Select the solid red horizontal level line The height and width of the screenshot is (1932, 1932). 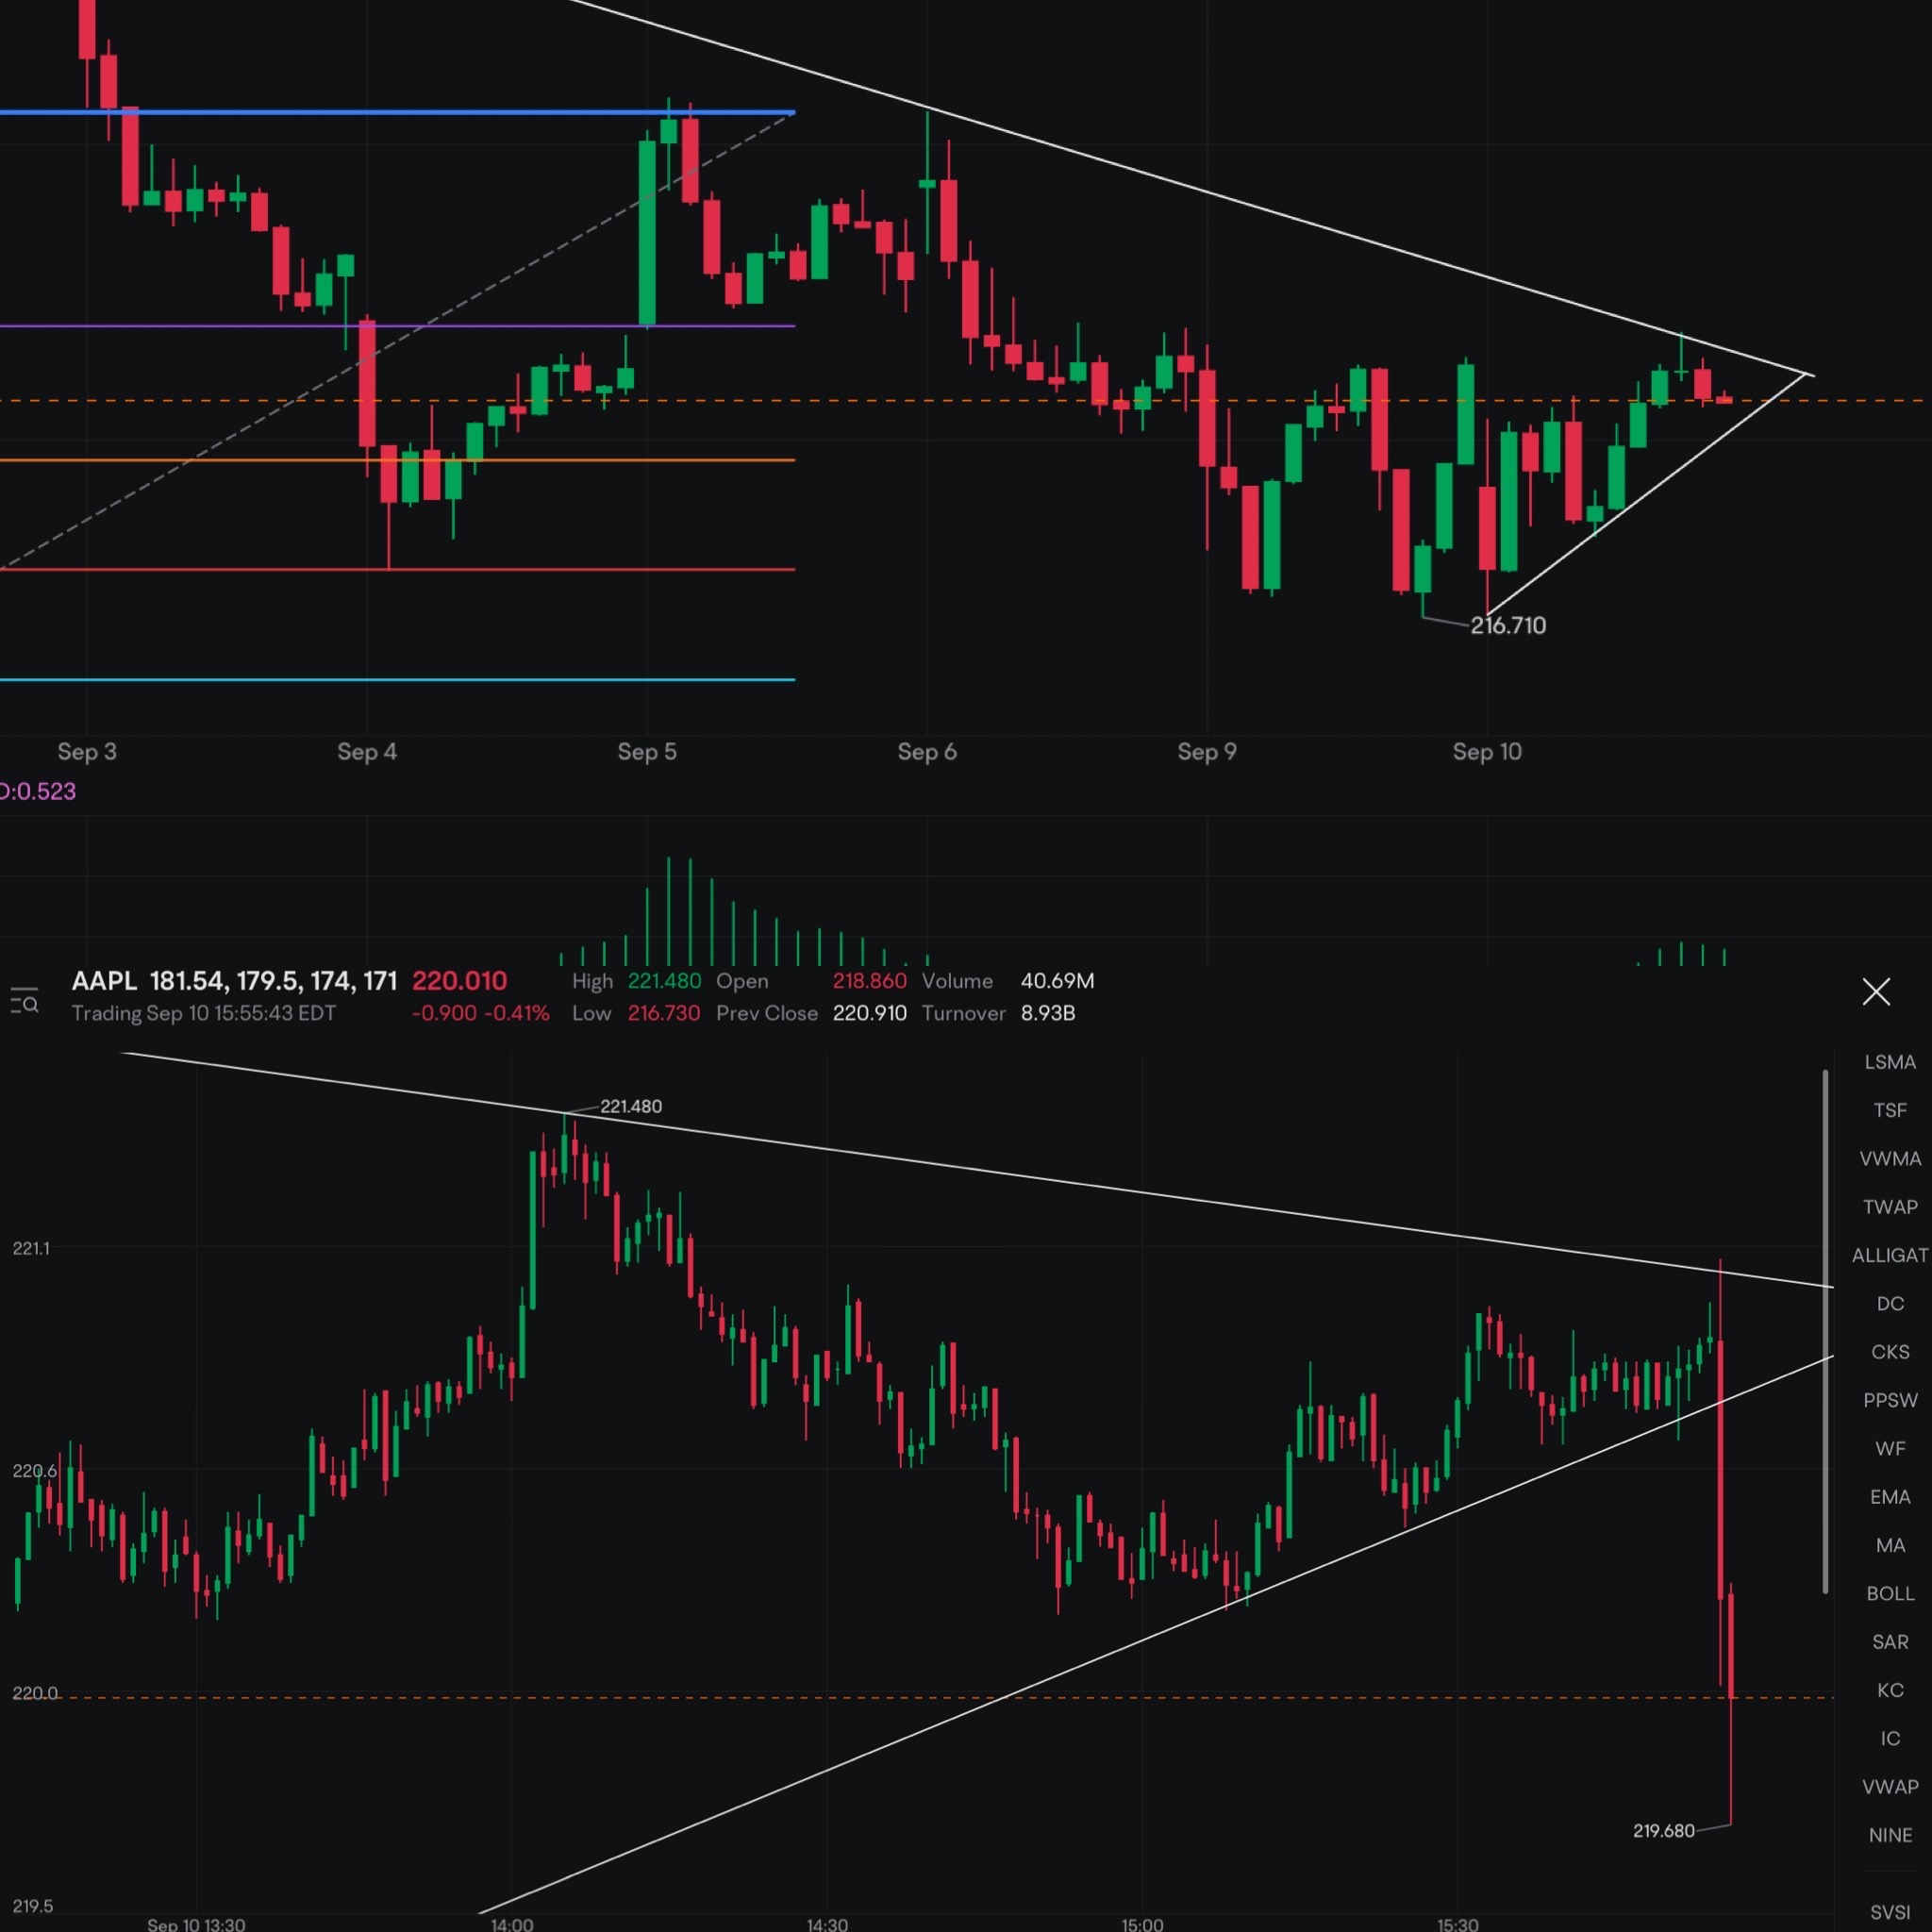click(x=397, y=570)
